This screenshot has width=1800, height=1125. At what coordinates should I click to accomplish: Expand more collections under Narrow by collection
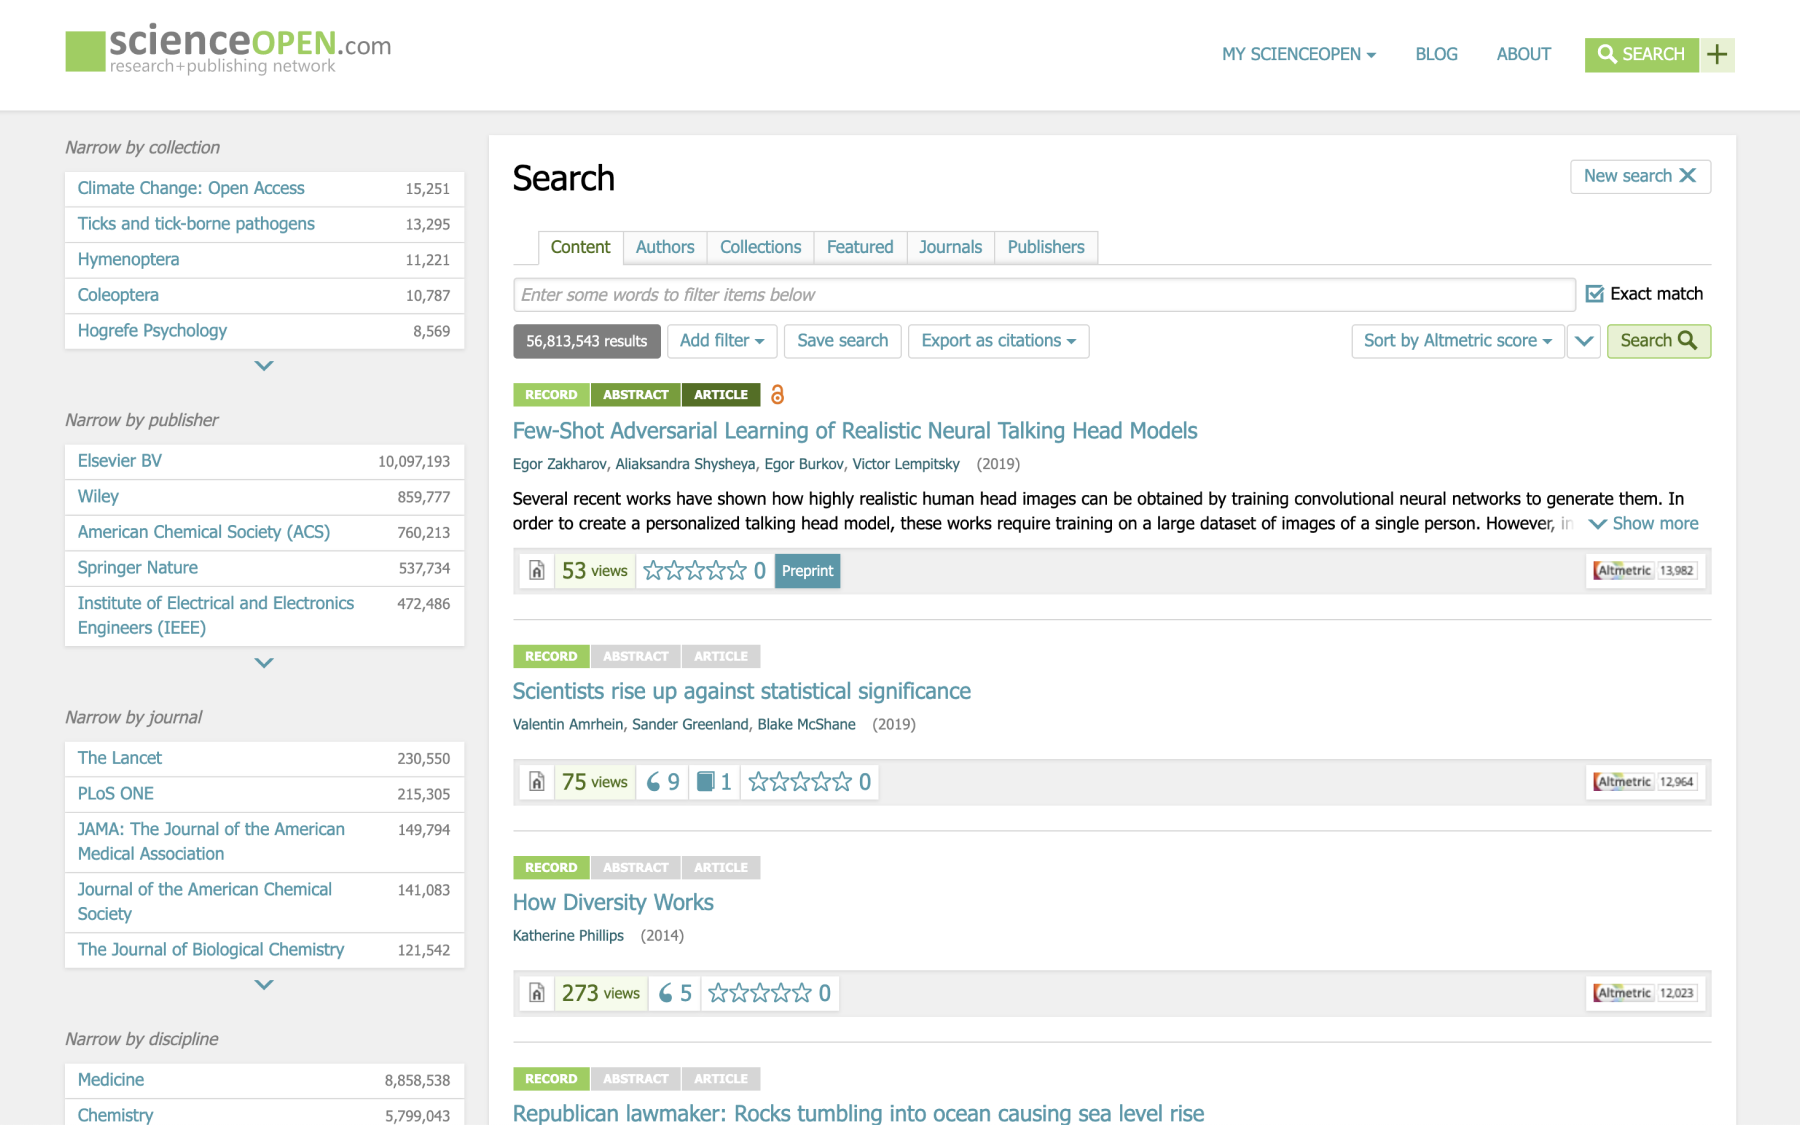coord(264,366)
